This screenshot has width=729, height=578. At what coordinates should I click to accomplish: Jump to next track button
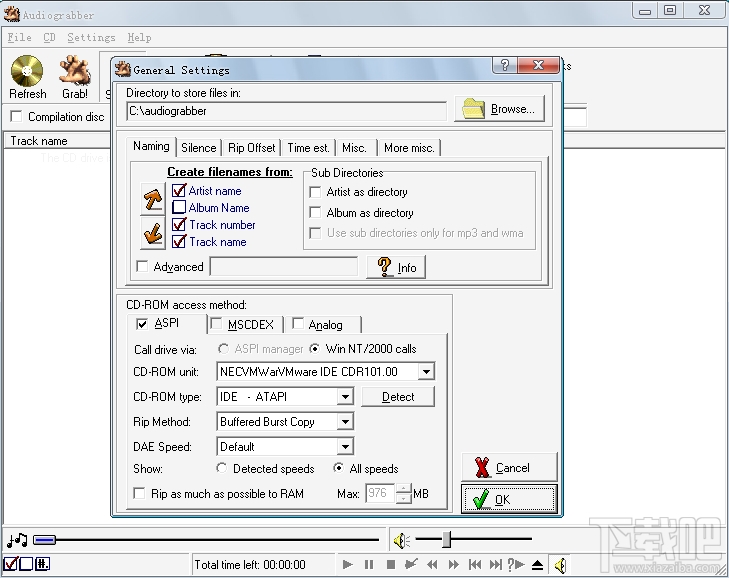[496, 565]
